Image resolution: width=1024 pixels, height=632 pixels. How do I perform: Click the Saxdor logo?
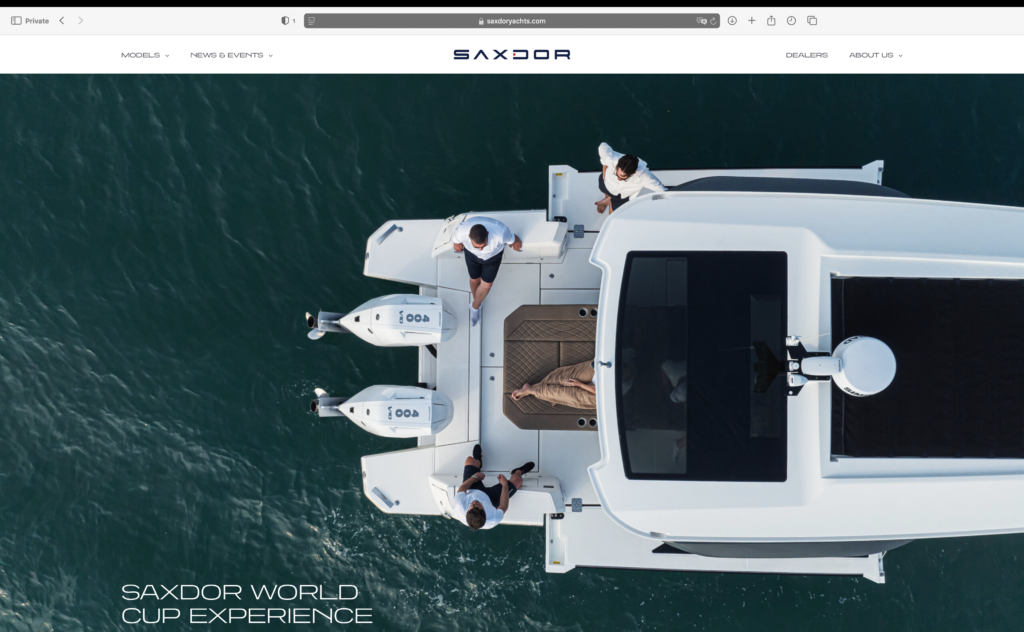(x=511, y=55)
